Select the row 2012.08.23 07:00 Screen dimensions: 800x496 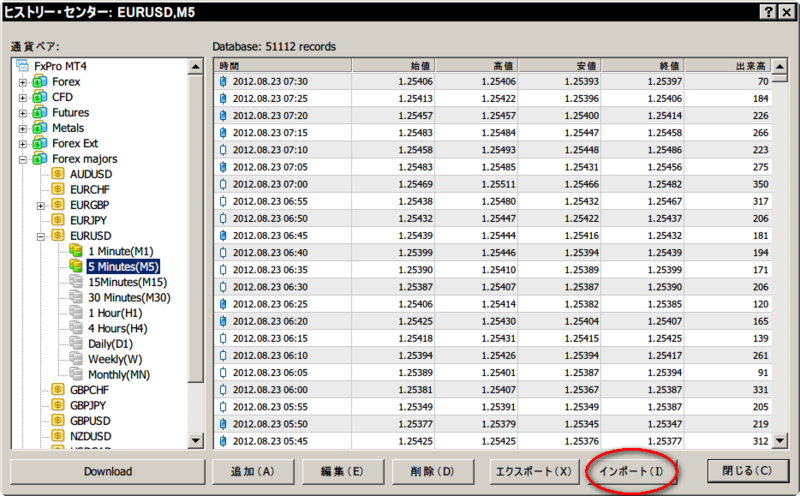coord(493,184)
